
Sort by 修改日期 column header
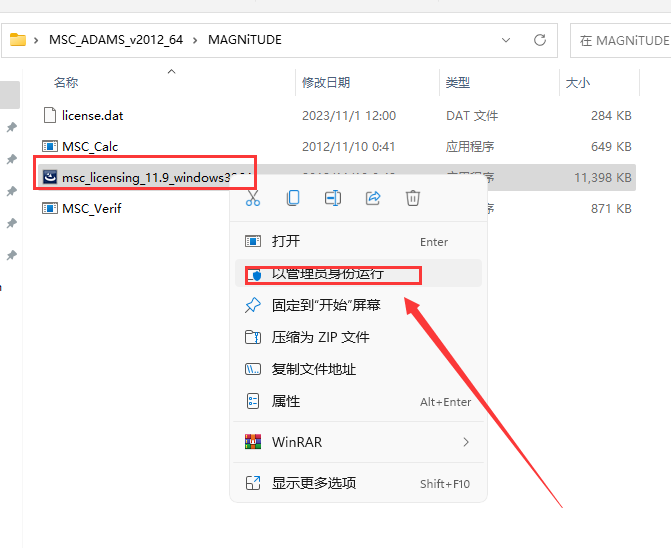coord(326,82)
